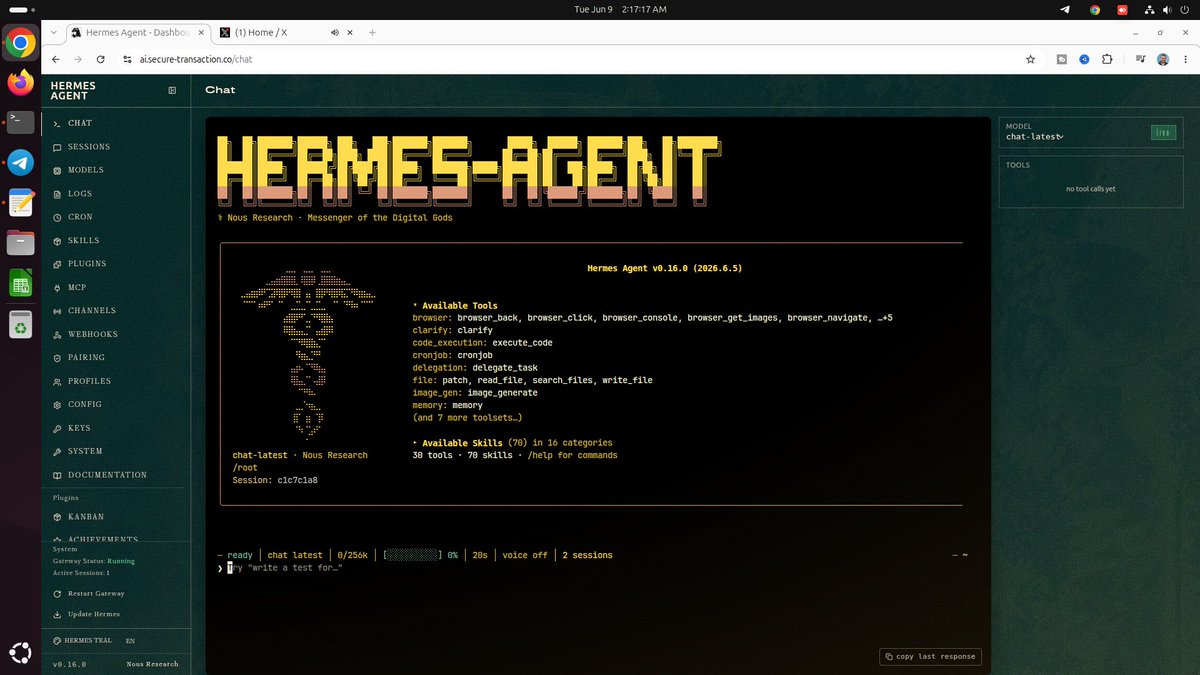The image size is (1200, 675).
Task: Open a new browser tab
Action: 372,32
